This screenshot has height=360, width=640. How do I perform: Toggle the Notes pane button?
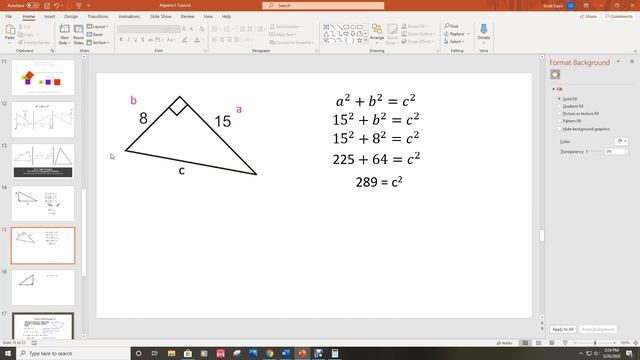coord(505,343)
